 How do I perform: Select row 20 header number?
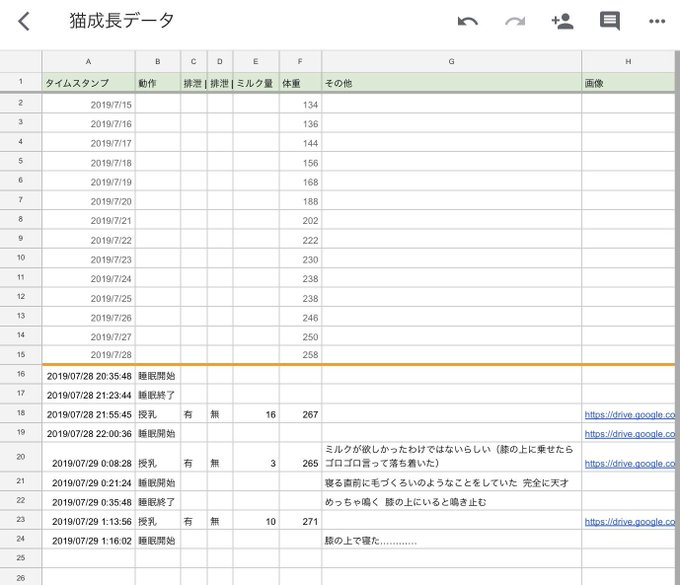(x=20, y=457)
